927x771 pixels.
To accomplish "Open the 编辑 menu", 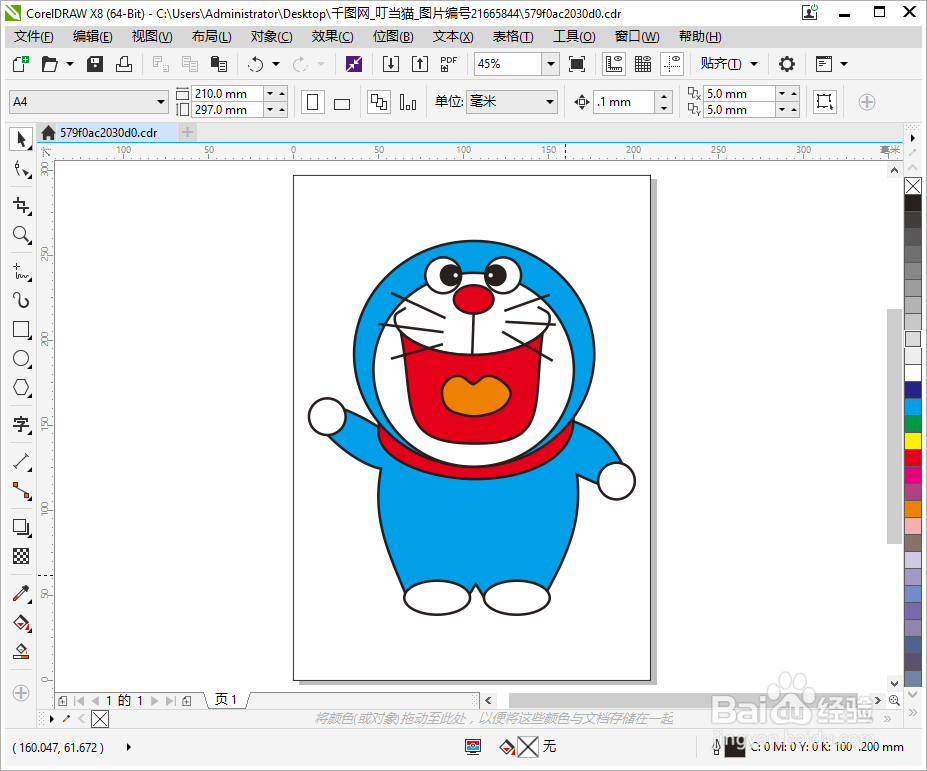I will click(x=92, y=37).
